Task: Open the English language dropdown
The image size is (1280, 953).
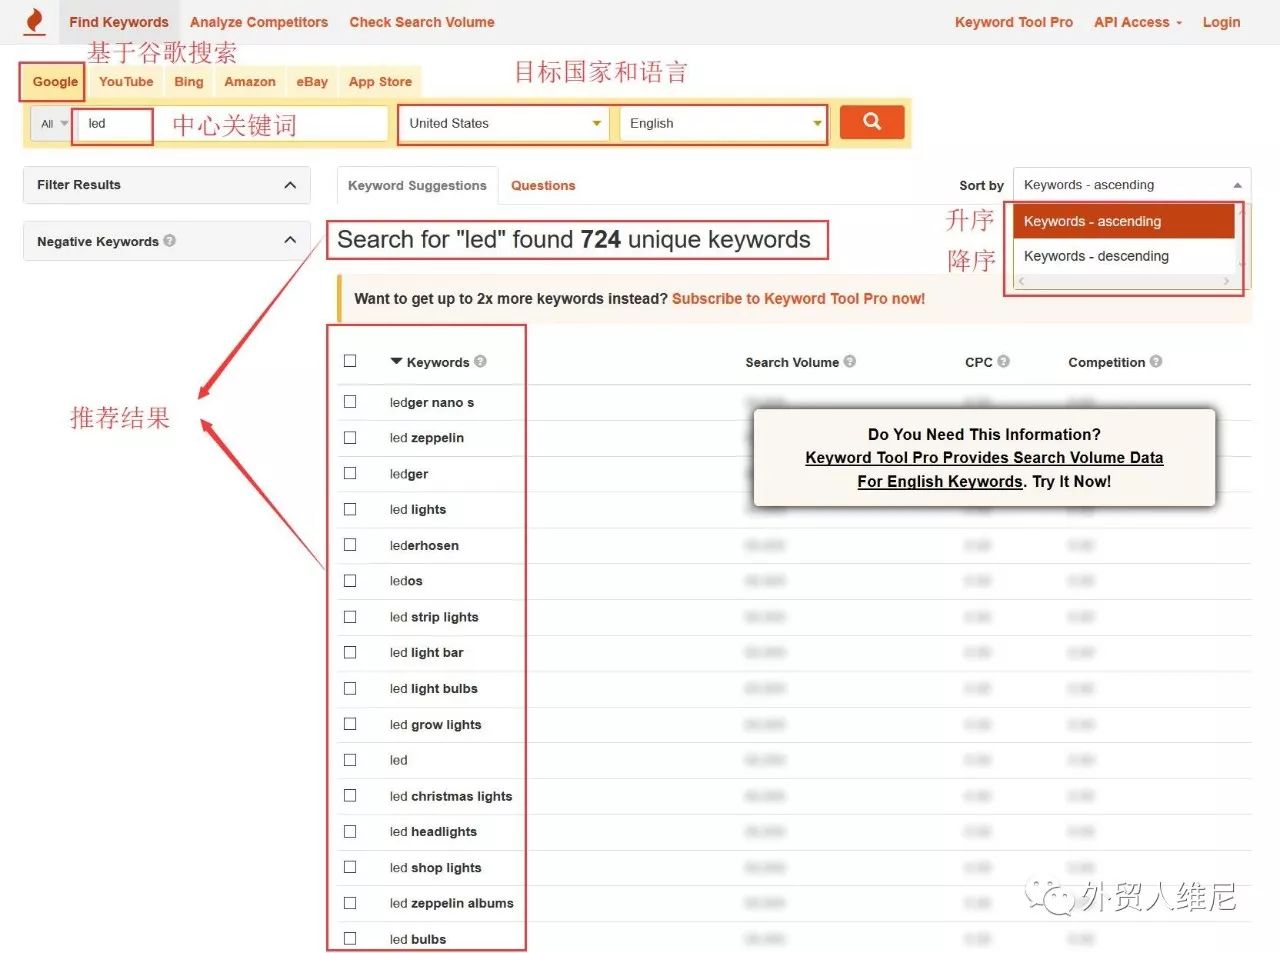Action: coord(724,123)
